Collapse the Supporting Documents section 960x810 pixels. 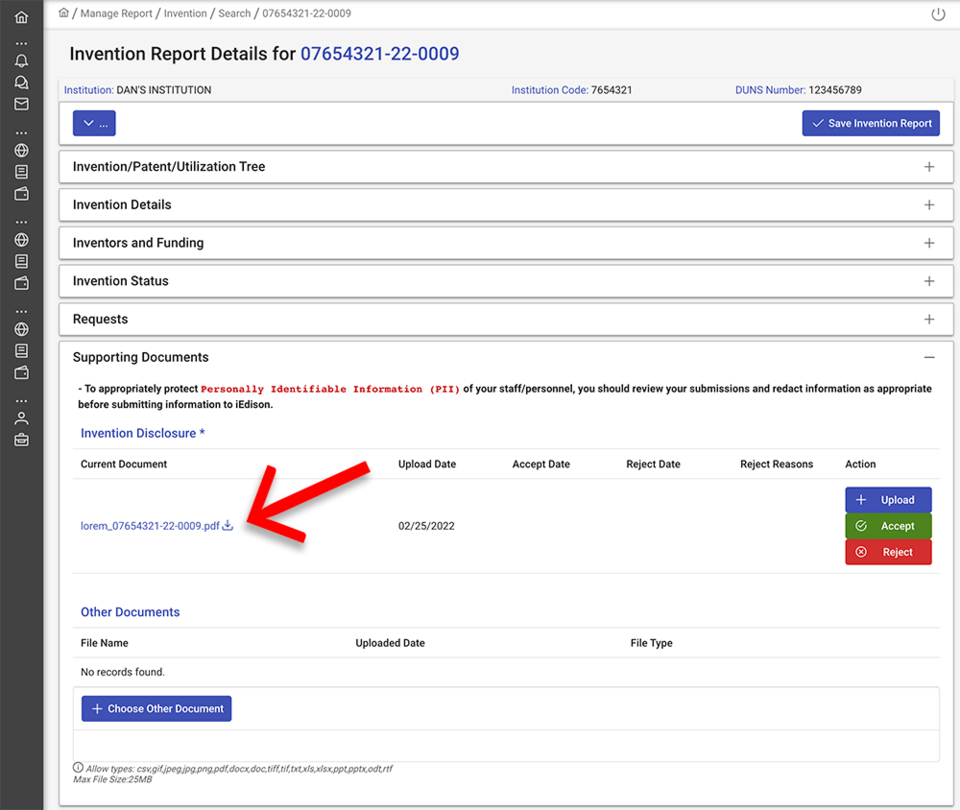pyautogui.click(x=929, y=357)
